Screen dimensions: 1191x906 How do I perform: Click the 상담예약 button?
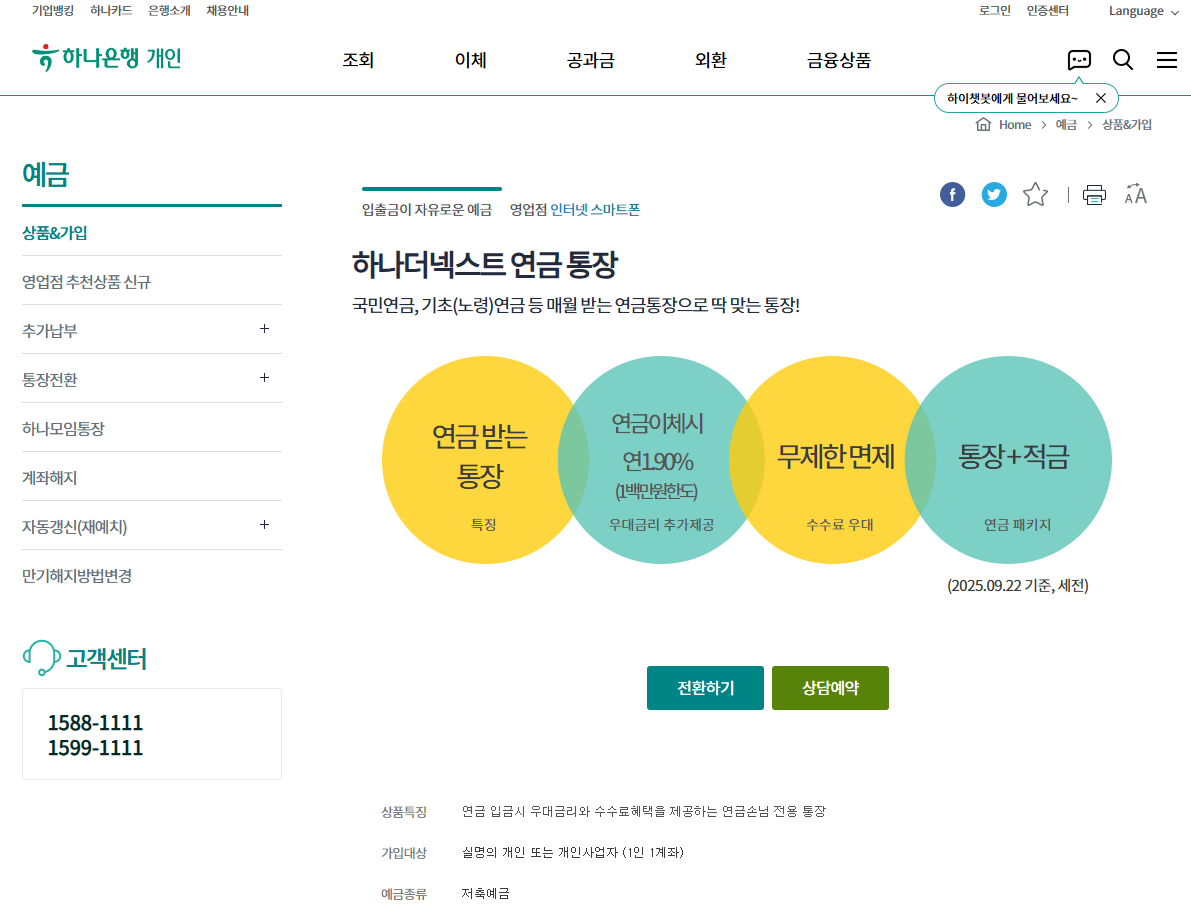(x=830, y=688)
